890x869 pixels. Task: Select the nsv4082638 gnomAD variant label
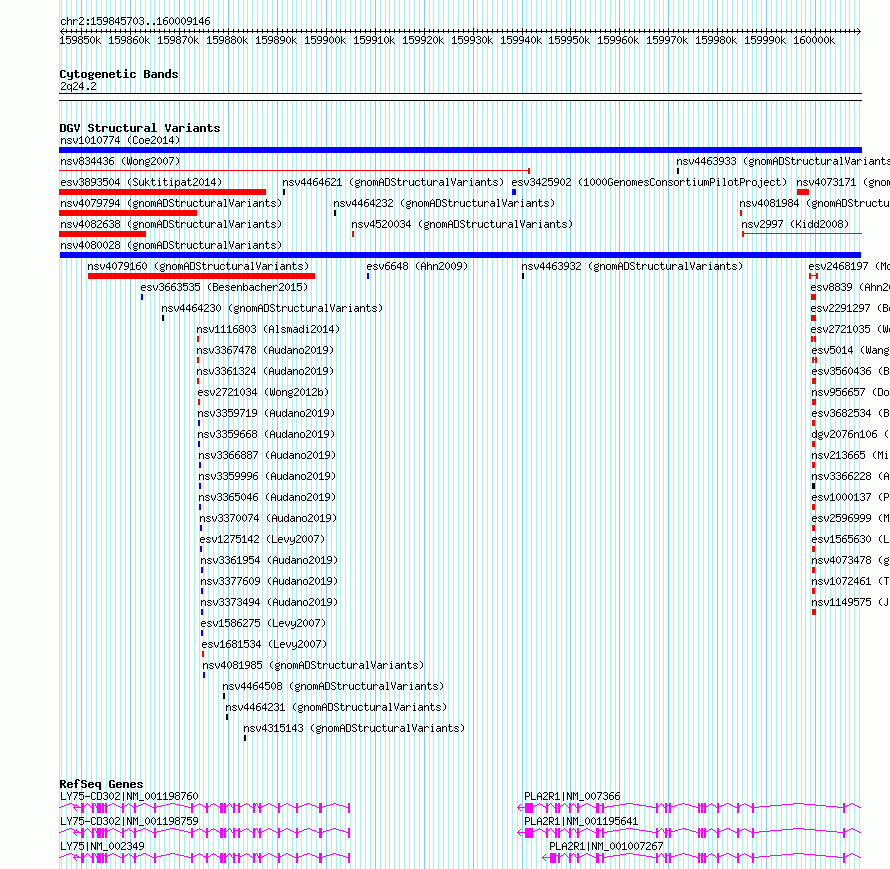point(171,224)
